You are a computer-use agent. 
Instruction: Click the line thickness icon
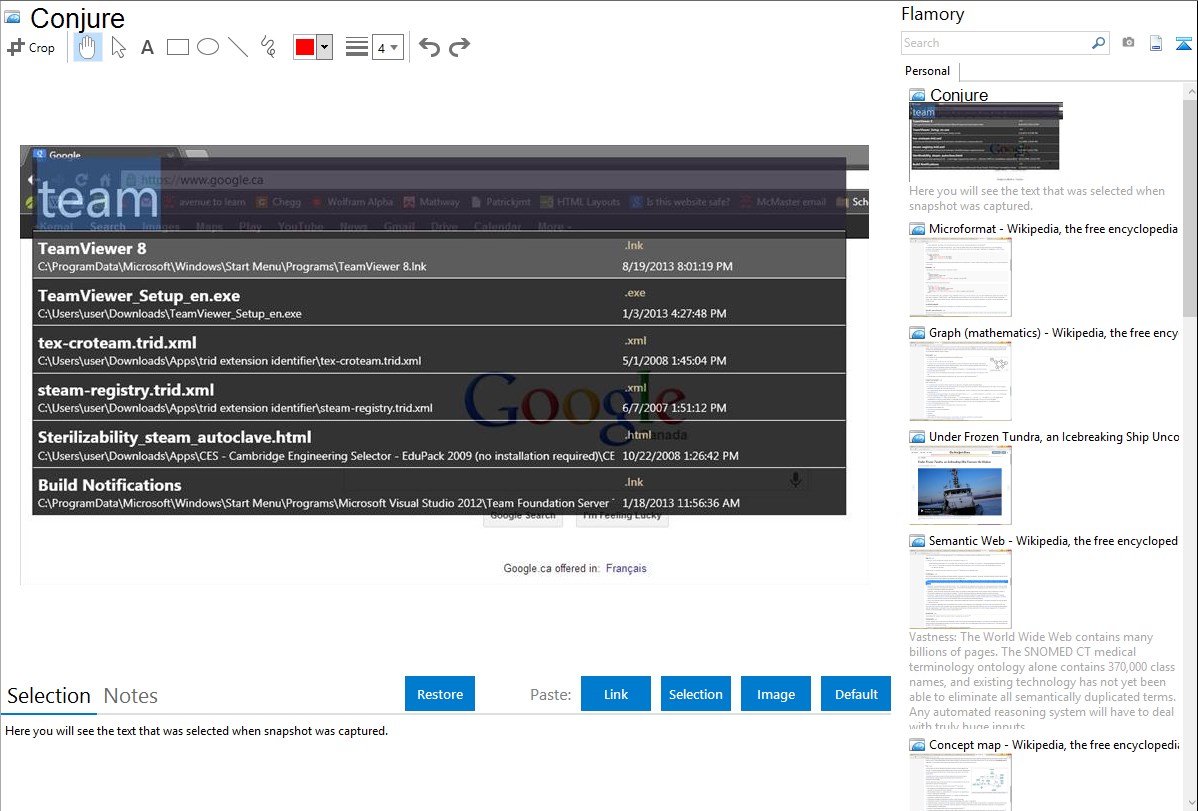click(357, 47)
